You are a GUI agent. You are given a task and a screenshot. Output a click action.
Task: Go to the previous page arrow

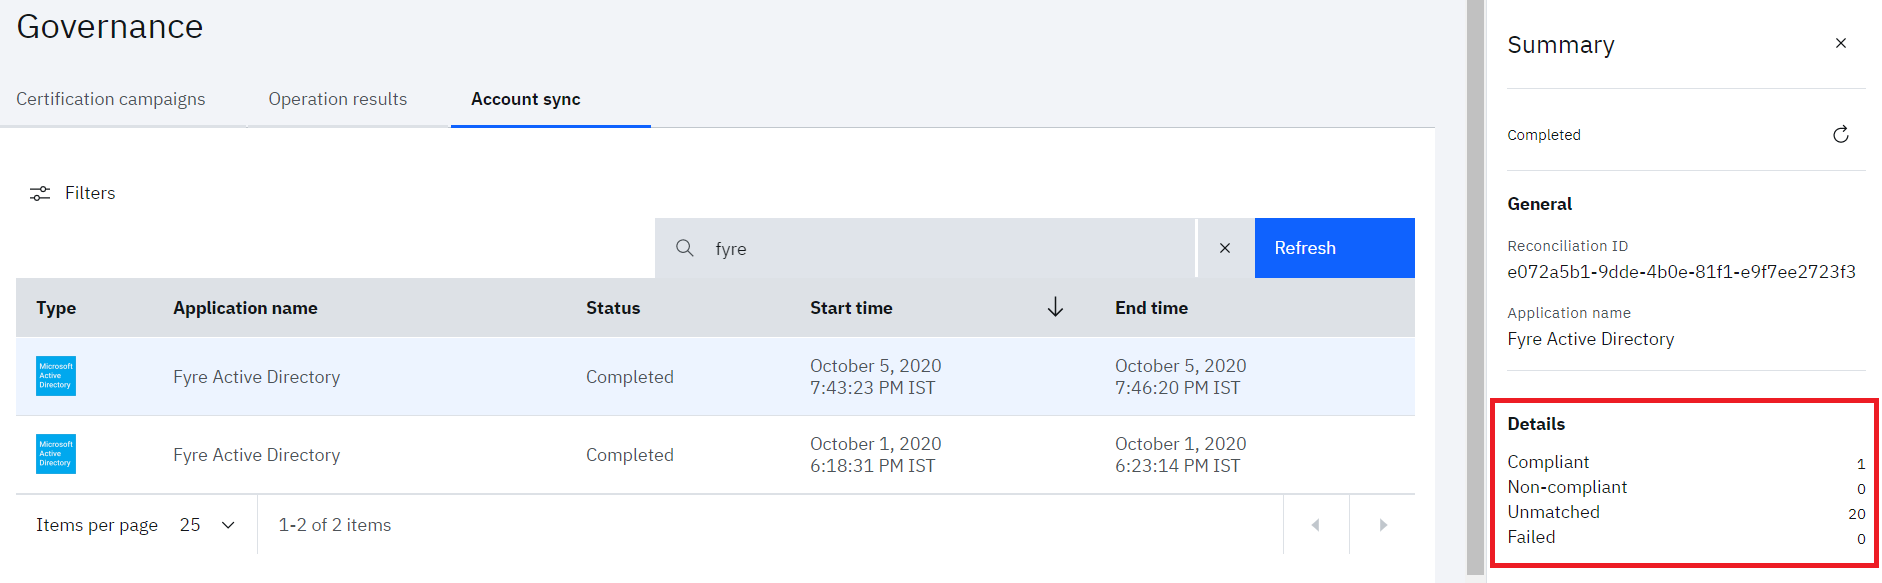point(1316,525)
